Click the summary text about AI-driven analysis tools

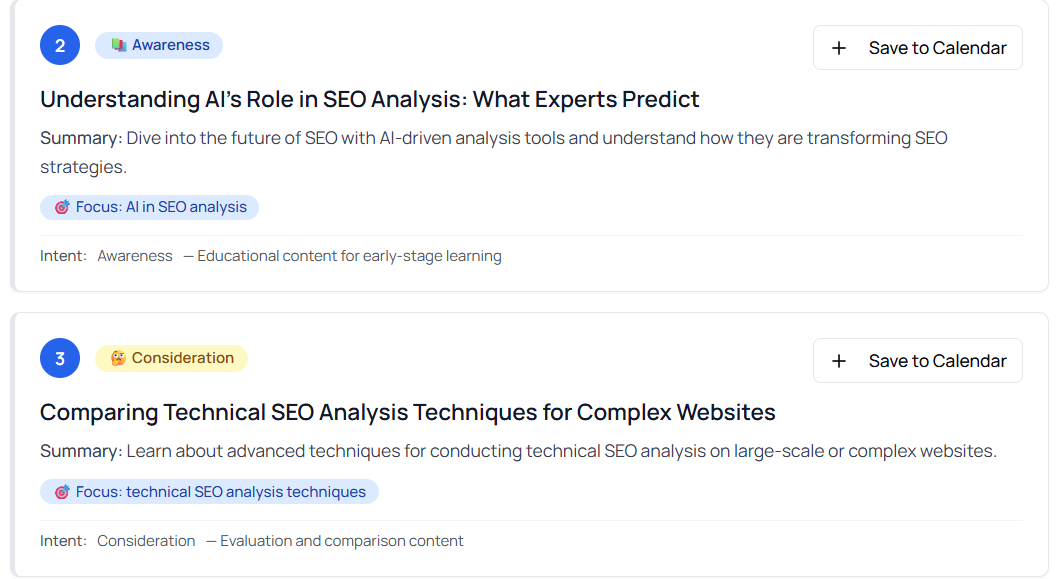493,152
